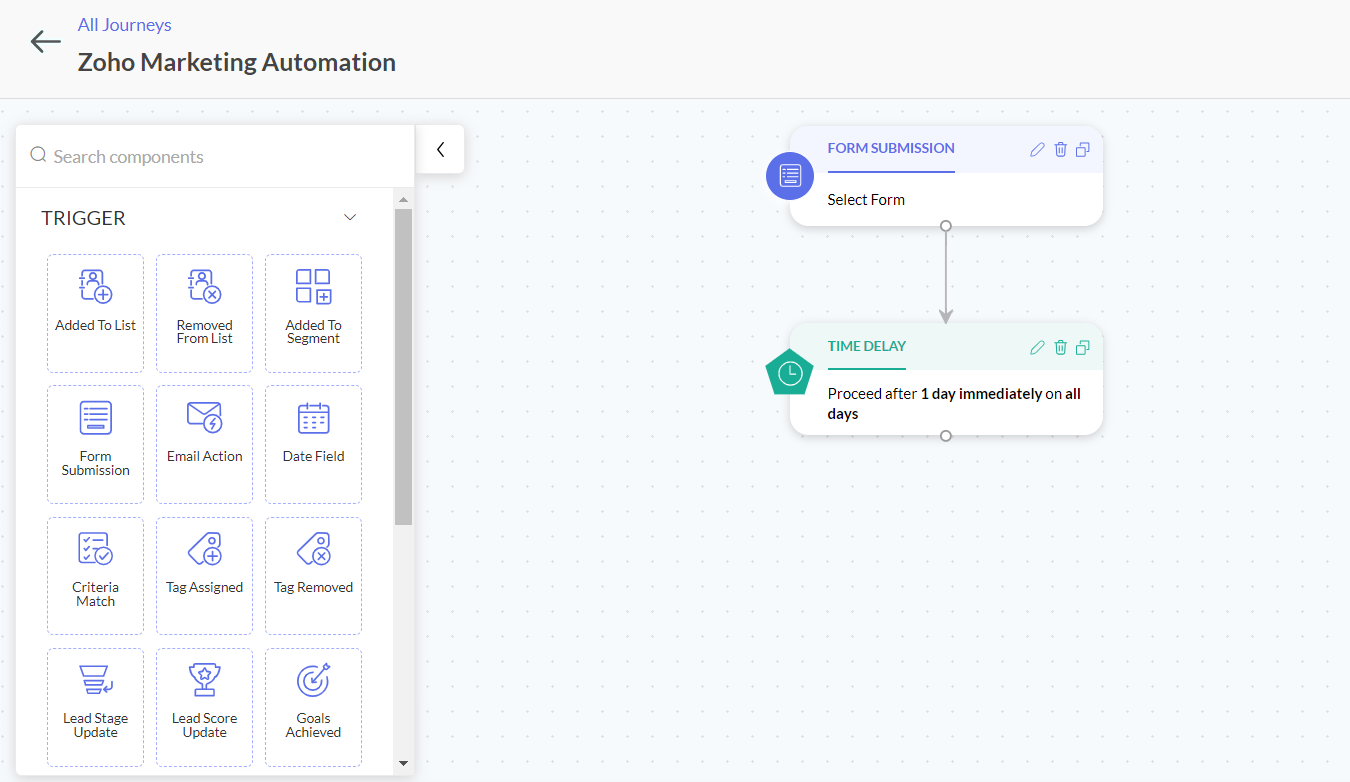The height and width of the screenshot is (782, 1350).
Task: Choose the Criteria Match trigger
Action: [x=95, y=574]
